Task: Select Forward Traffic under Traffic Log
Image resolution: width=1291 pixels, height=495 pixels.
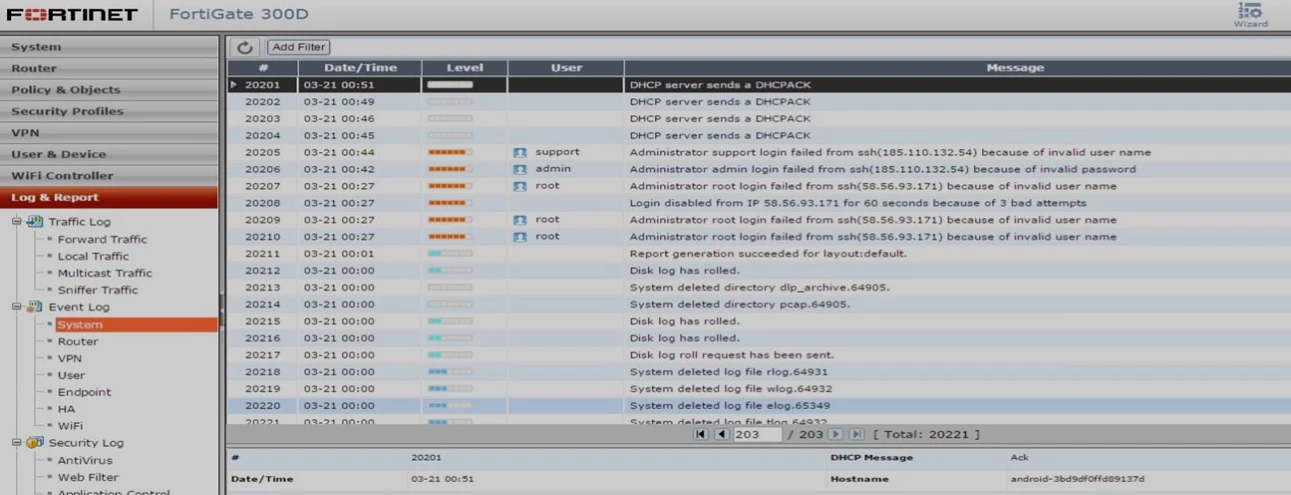Action: [x=102, y=239]
